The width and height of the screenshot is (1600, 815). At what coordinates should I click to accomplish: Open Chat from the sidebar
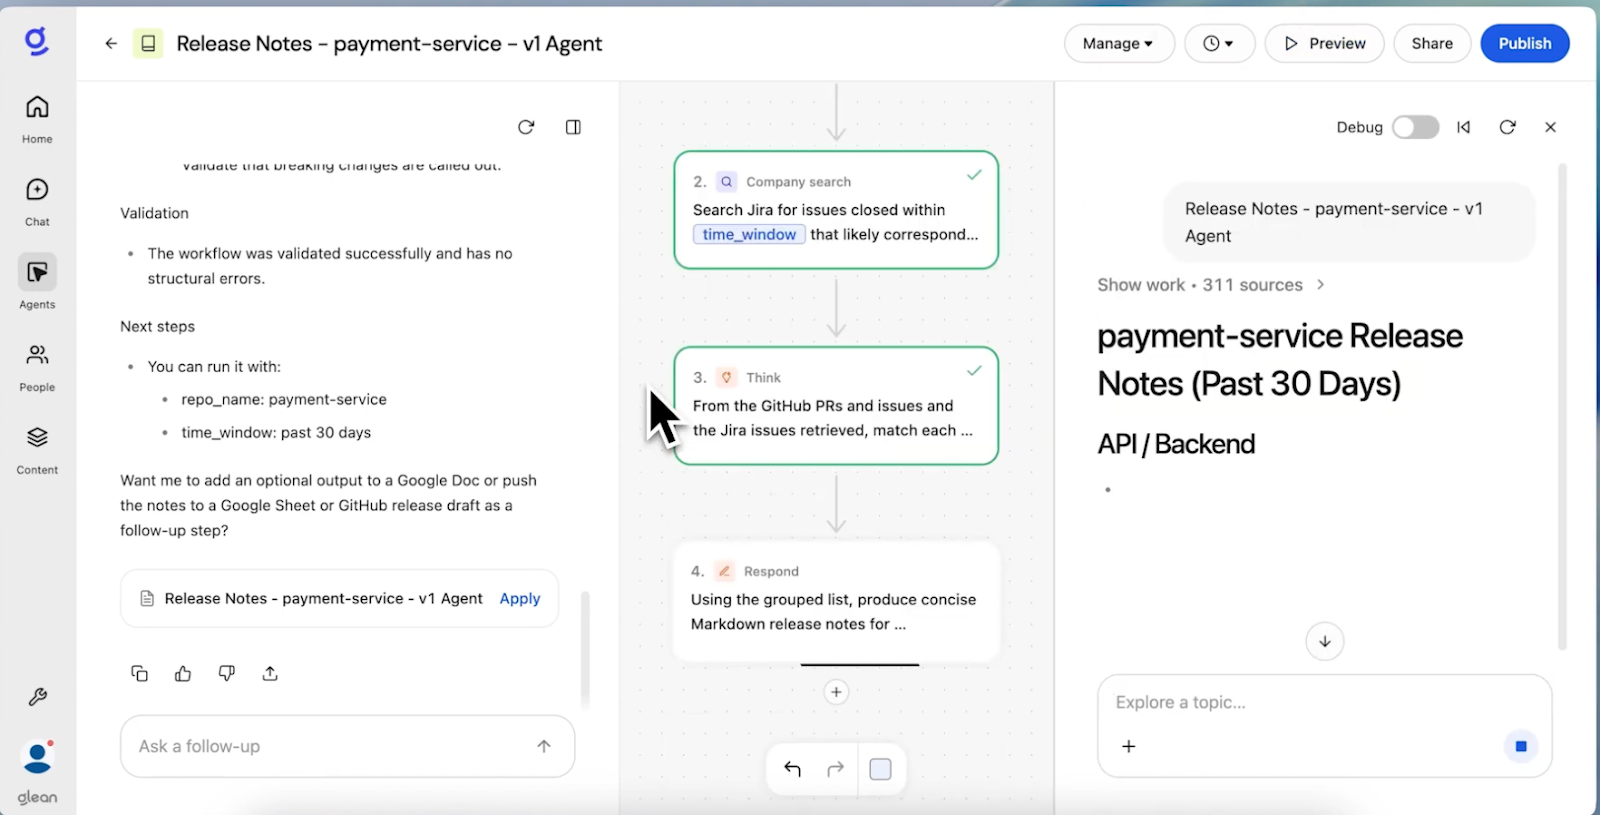[x=37, y=202]
